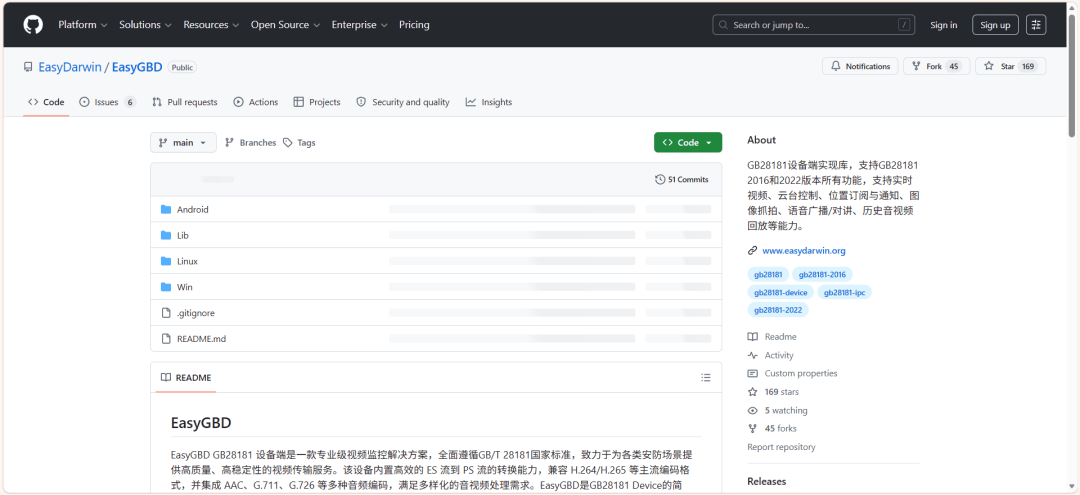The image size is (1080, 495).
Task: Open the EasyGBD repository name link
Action: [137, 67]
